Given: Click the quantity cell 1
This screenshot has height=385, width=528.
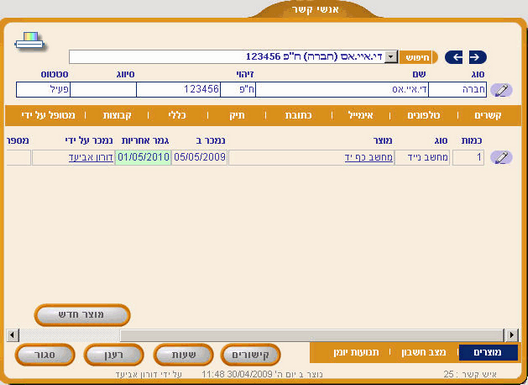Looking at the screenshot, I should point(468,158).
